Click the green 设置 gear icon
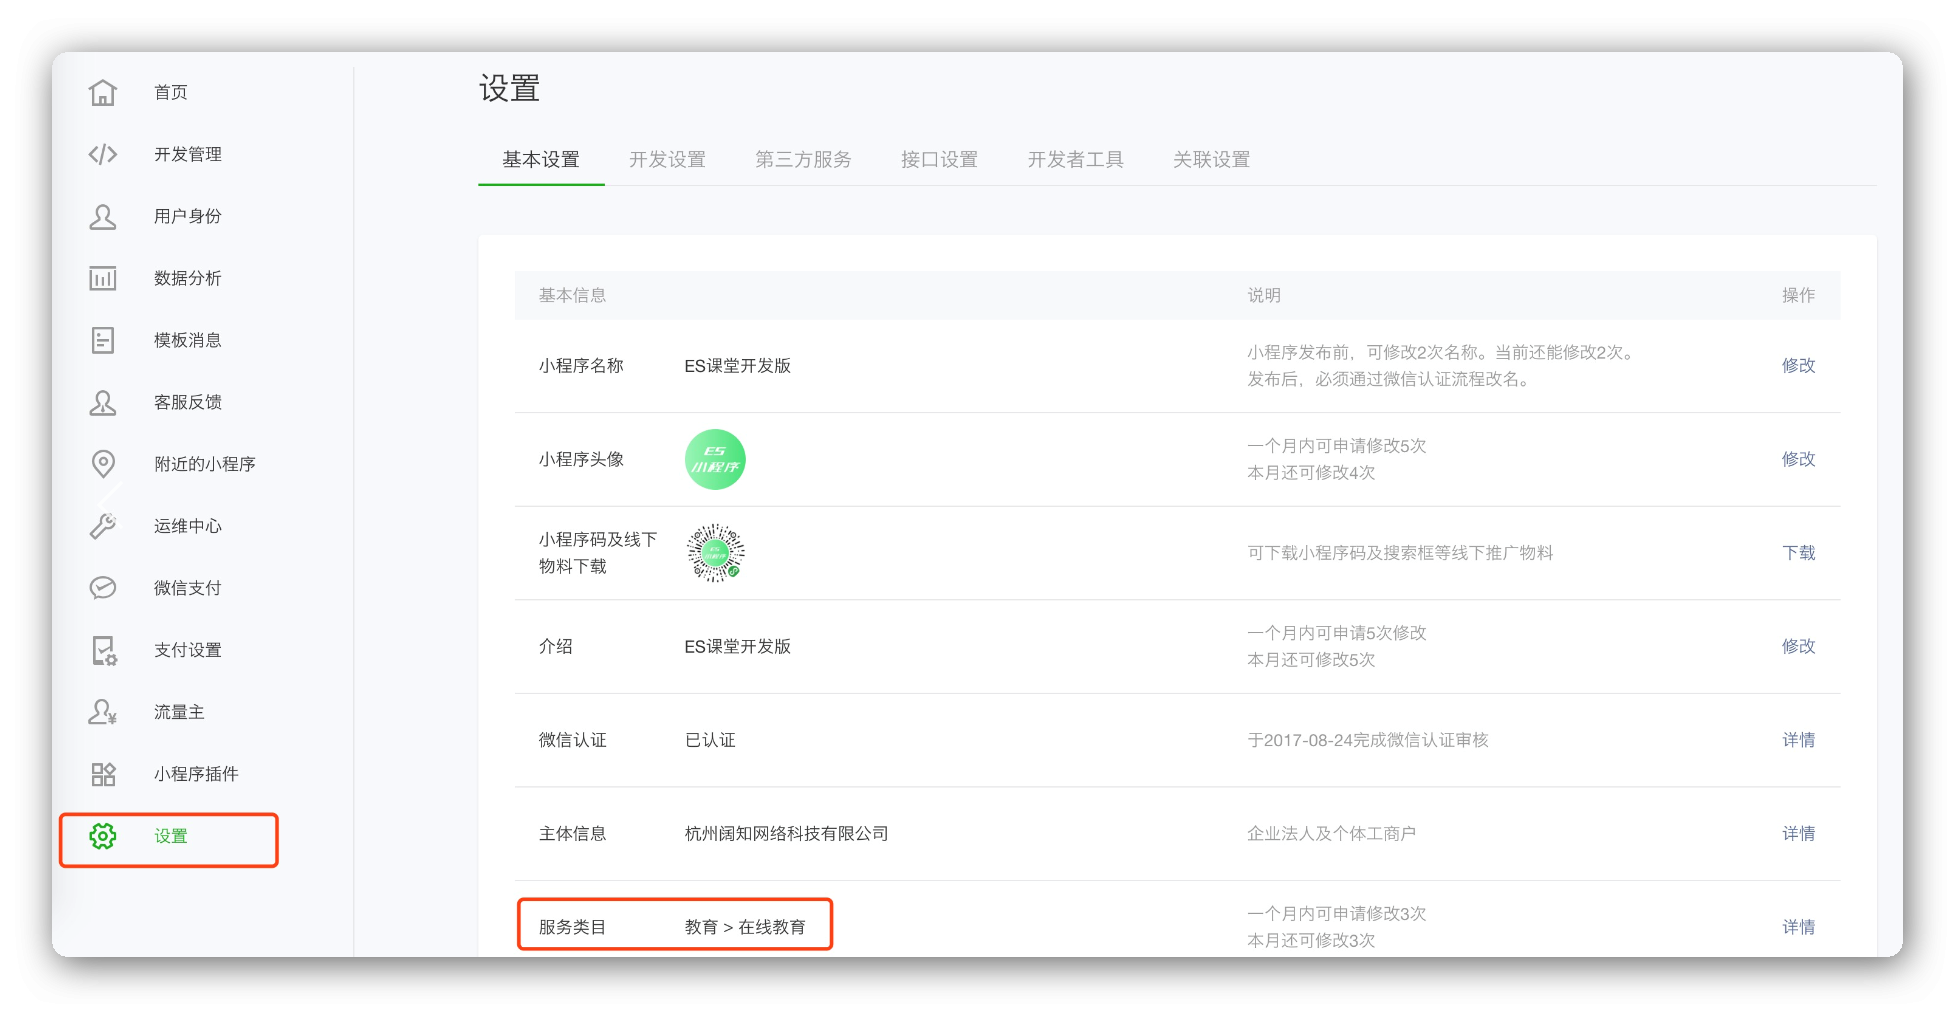The image size is (1955, 1009). coord(103,836)
